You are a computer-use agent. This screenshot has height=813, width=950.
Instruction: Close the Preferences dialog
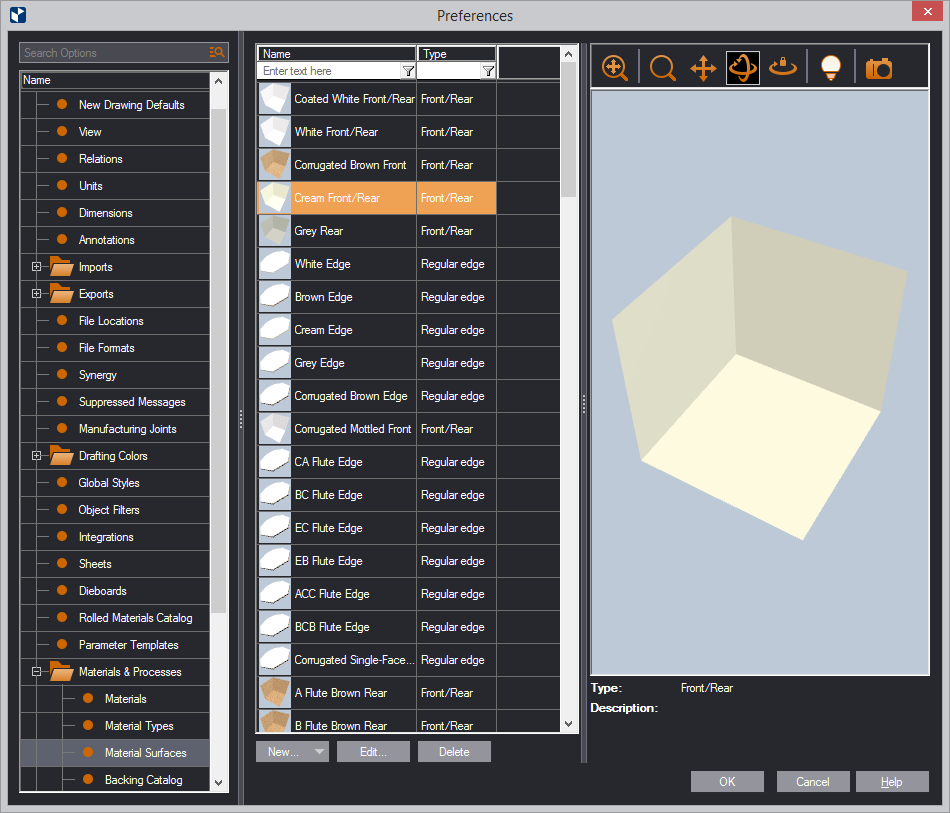click(x=928, y=11)
